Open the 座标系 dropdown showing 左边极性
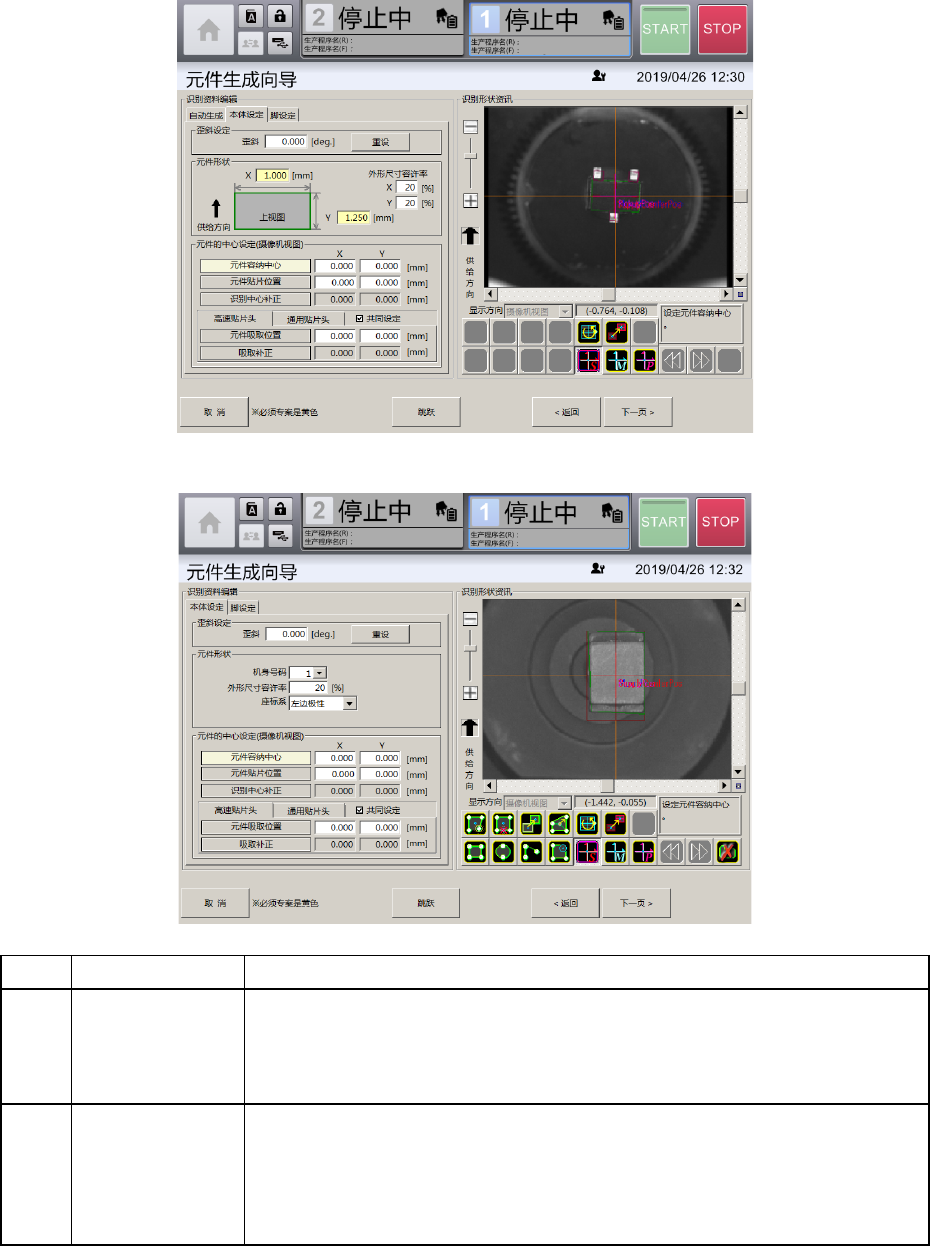The height and width of the screenshot is (1246, 930). (x=349, y=703)
